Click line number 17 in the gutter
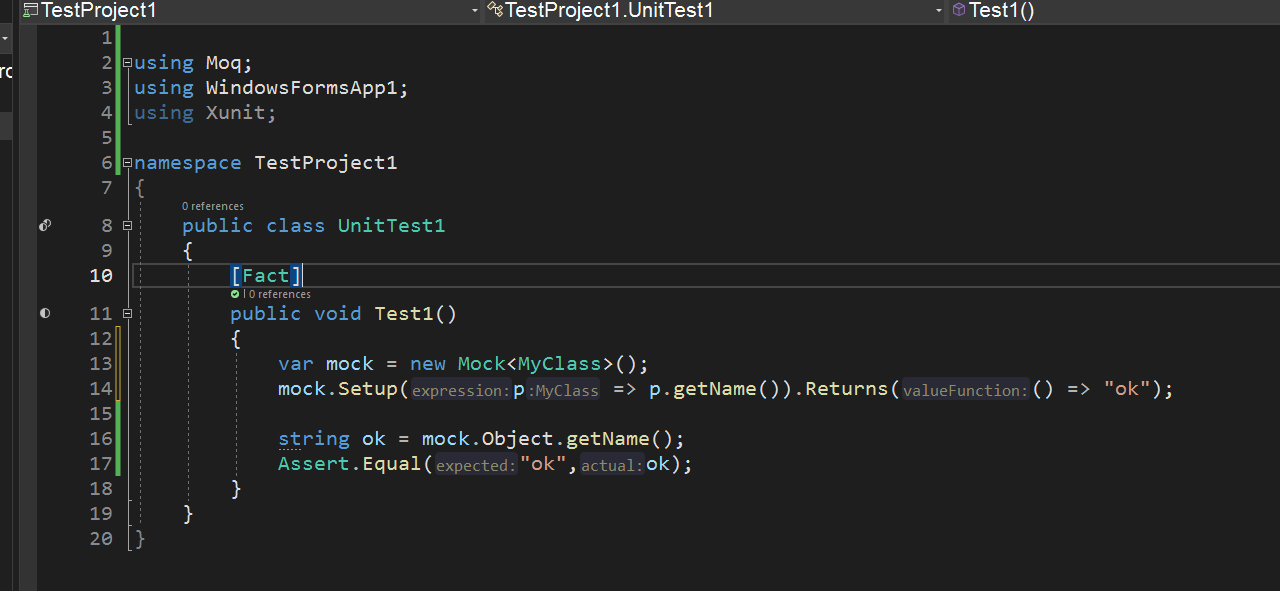This screenshot has width=1280, height=591. coord(101,464)
